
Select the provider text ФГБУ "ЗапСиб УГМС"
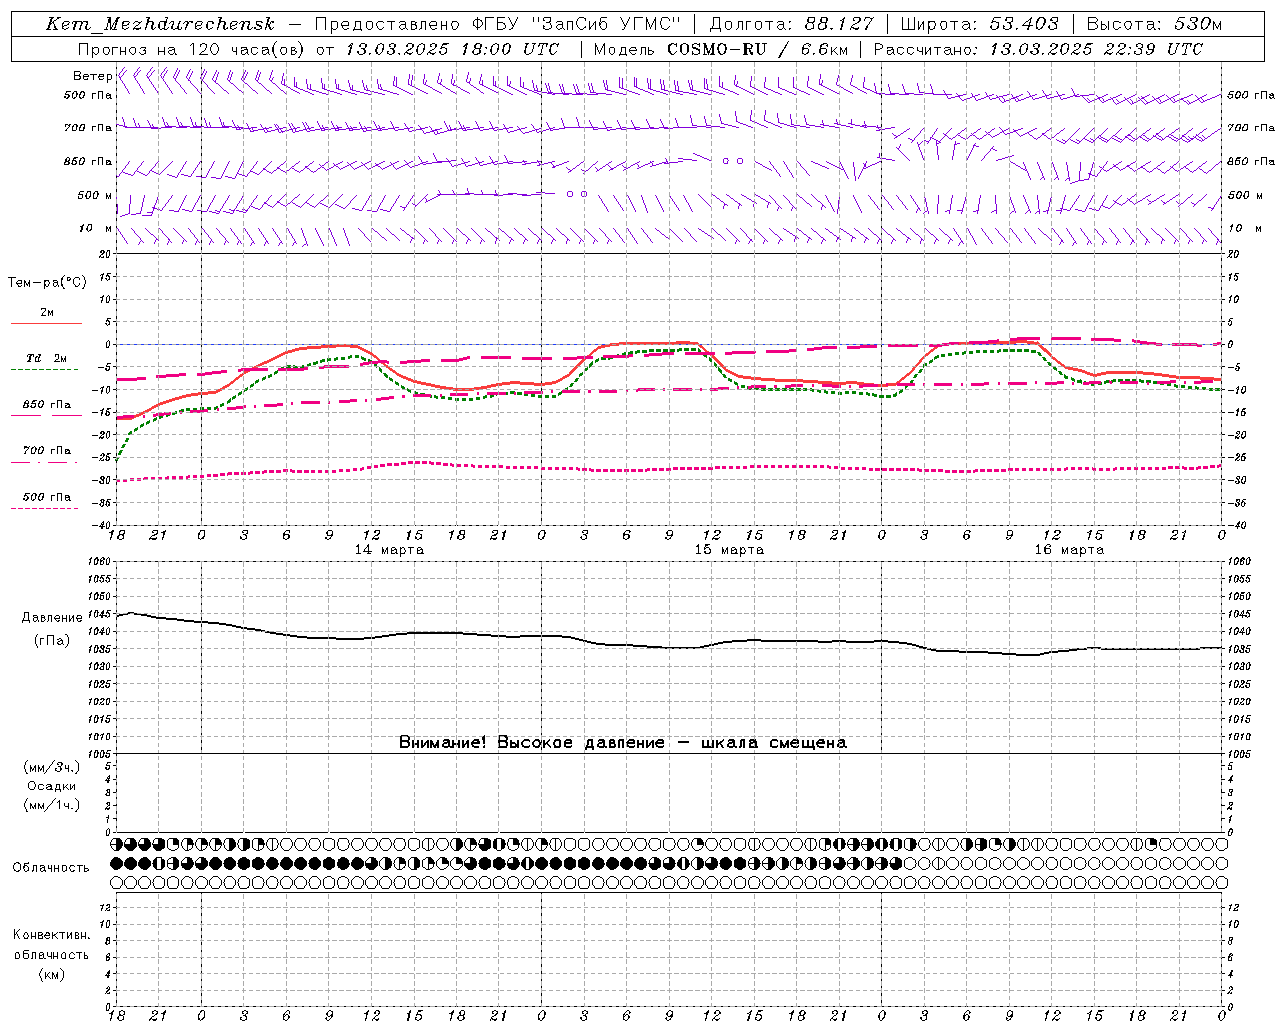[576, 24]
